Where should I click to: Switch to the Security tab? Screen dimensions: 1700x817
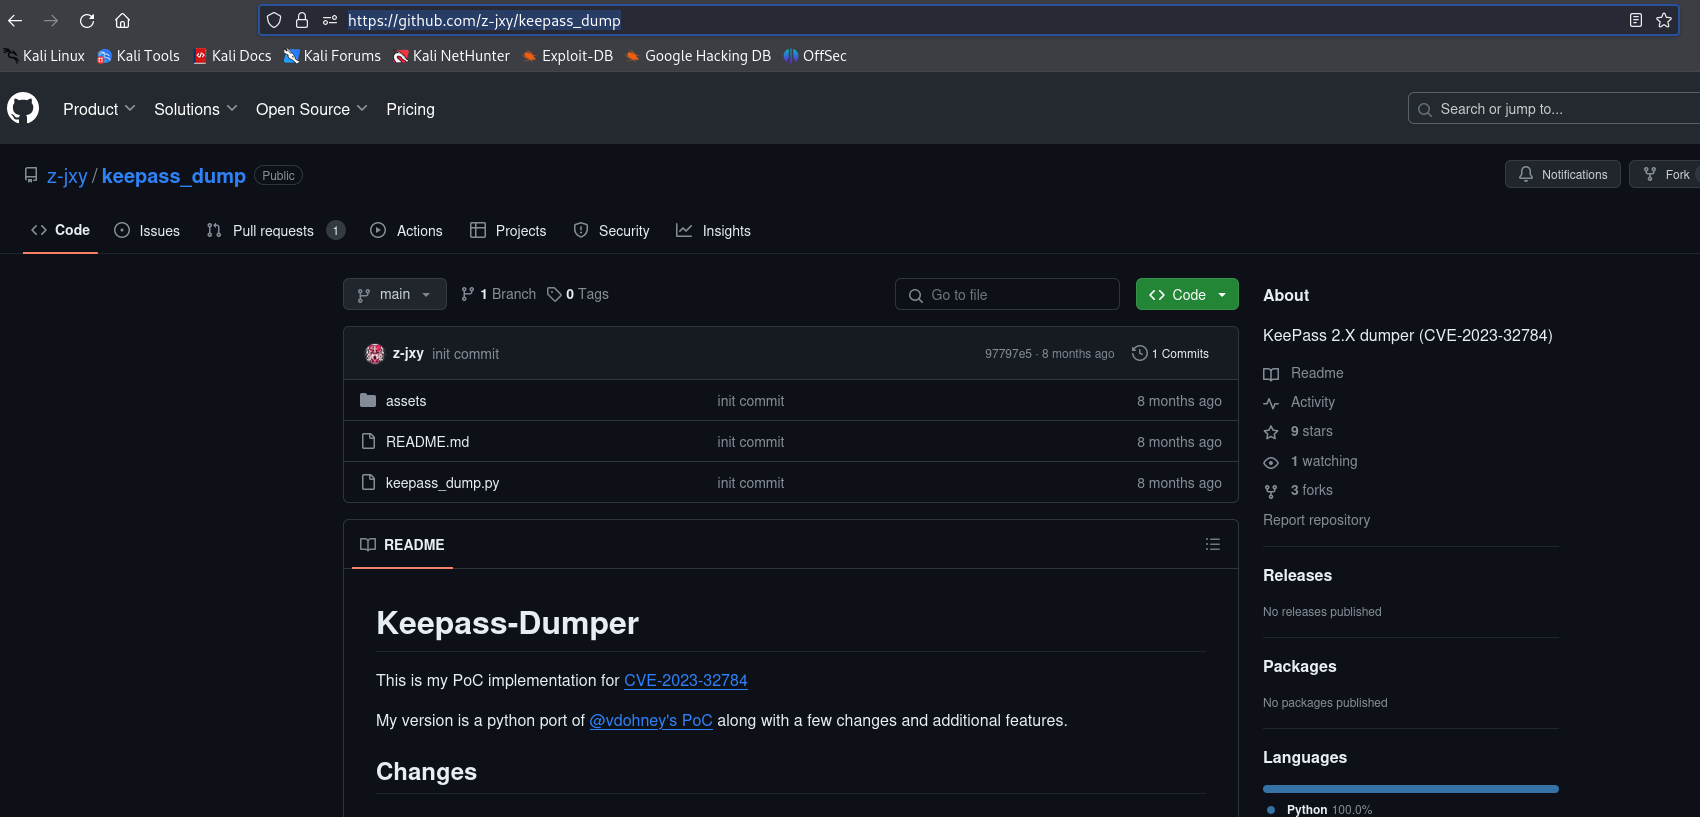tap(611, 231)
